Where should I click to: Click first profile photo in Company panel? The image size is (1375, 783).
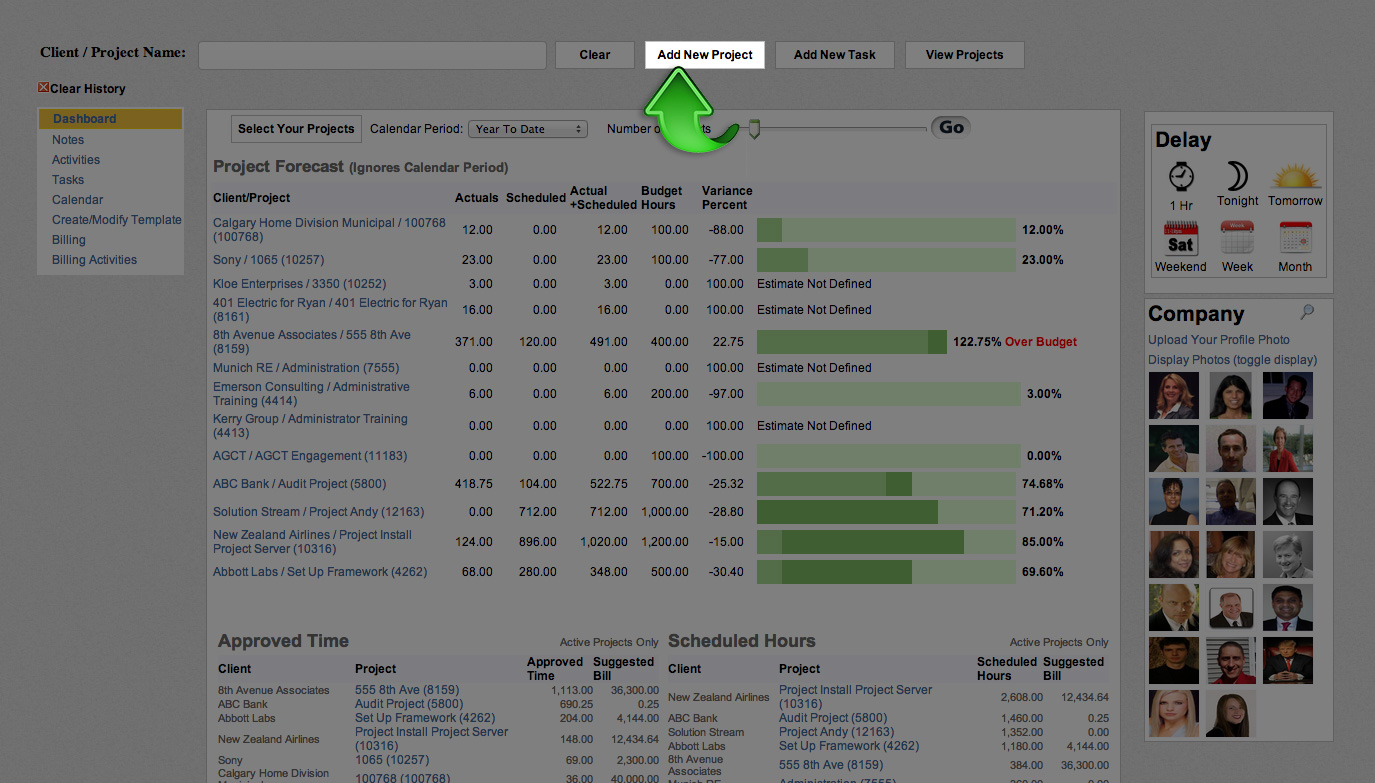[1173, 395]
